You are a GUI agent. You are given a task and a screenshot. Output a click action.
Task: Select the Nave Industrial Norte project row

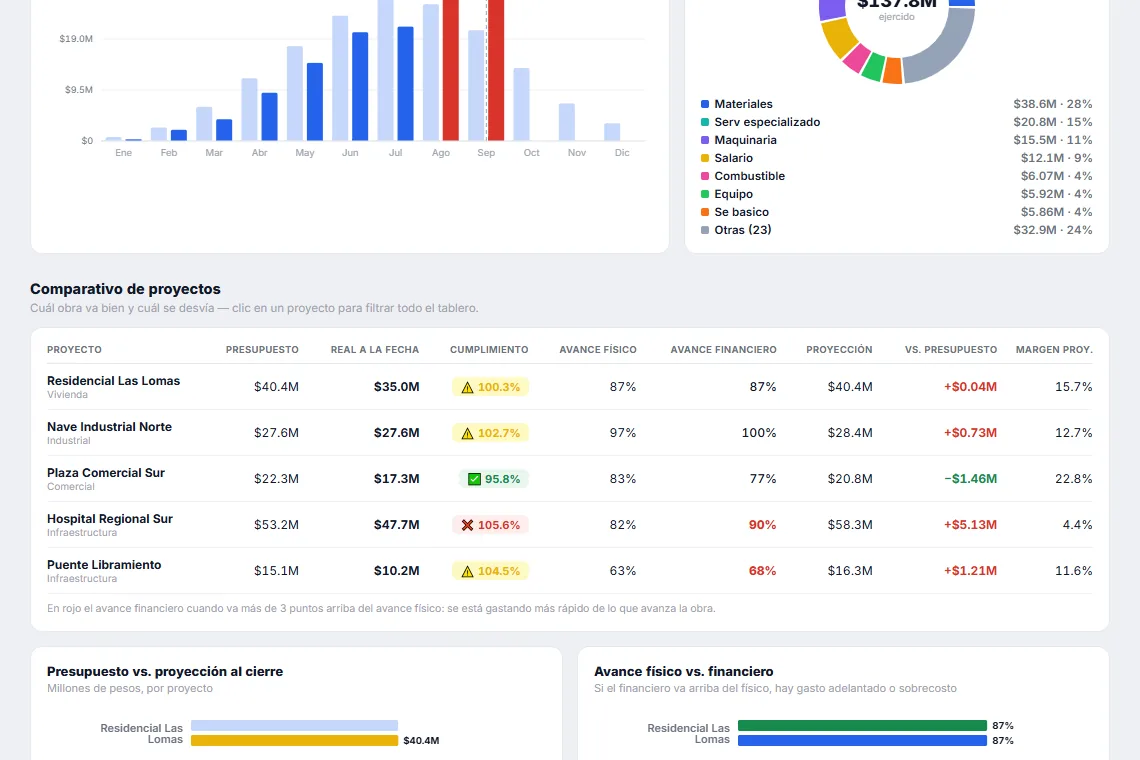[569, 433]
